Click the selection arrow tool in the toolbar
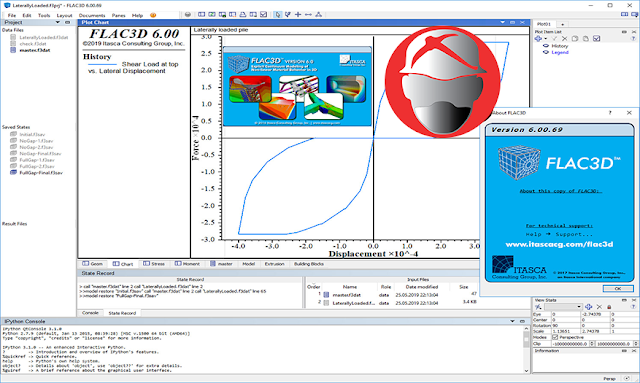This screenshot has height=383, width=640. pos(278,14)
